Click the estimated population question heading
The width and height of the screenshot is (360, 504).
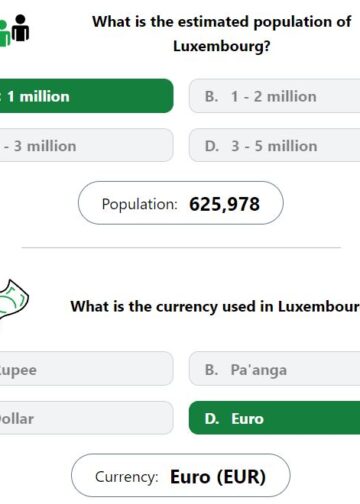[222, 34]
